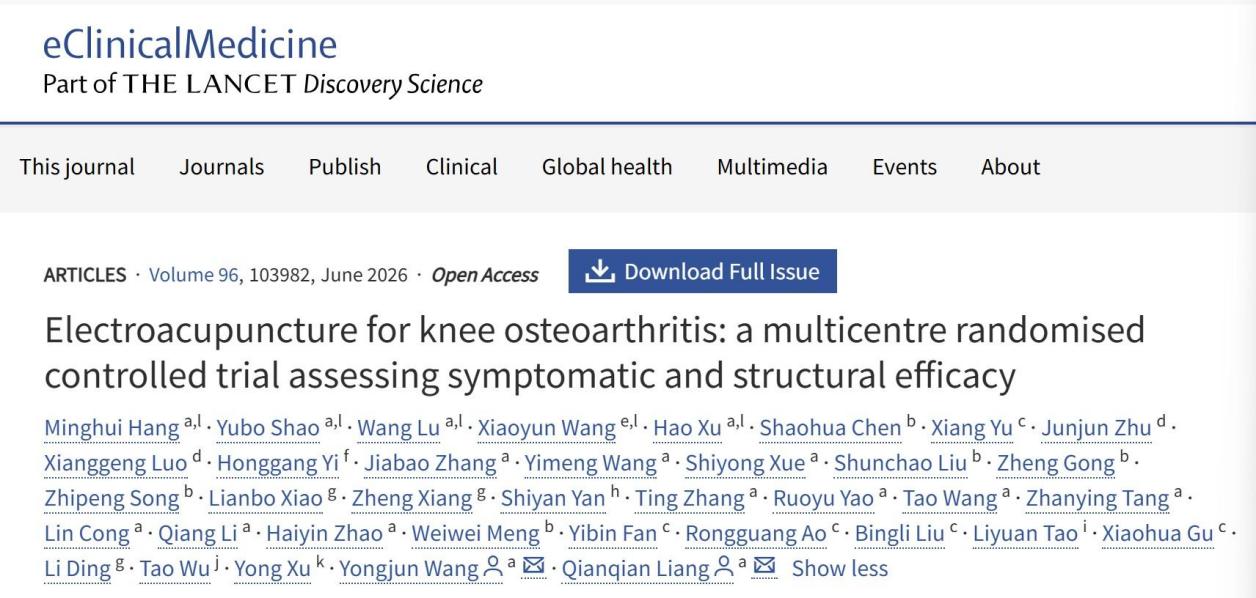Open the Publish menu
Image resolution: width=1256 pixels, height=598 pixels.
(345, 167)
